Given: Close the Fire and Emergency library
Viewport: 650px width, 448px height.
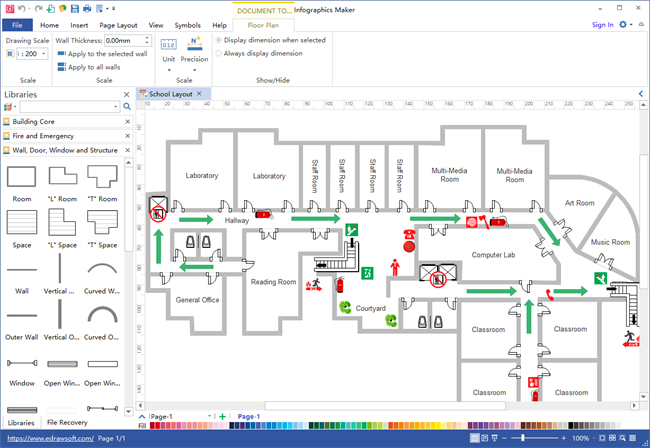Looking at the screenshot, I should click(x=126, y=135).
